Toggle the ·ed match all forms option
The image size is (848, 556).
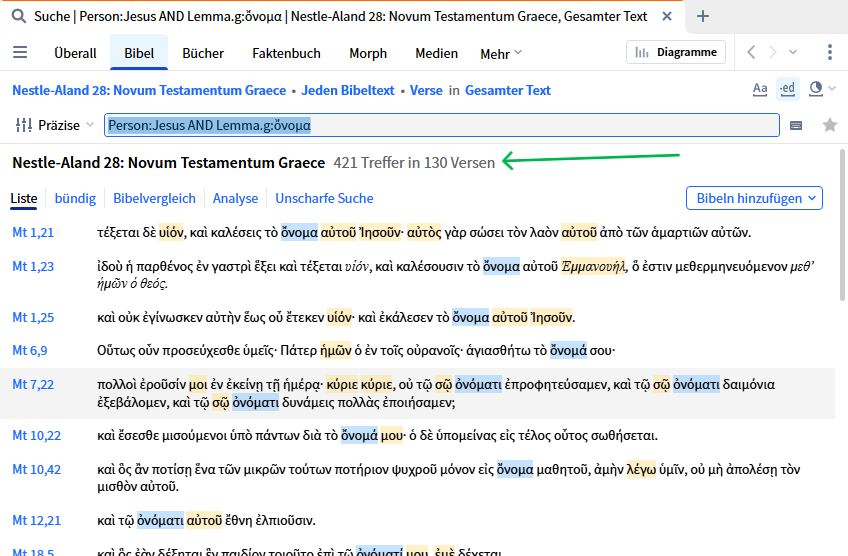(x=787, y=89)
